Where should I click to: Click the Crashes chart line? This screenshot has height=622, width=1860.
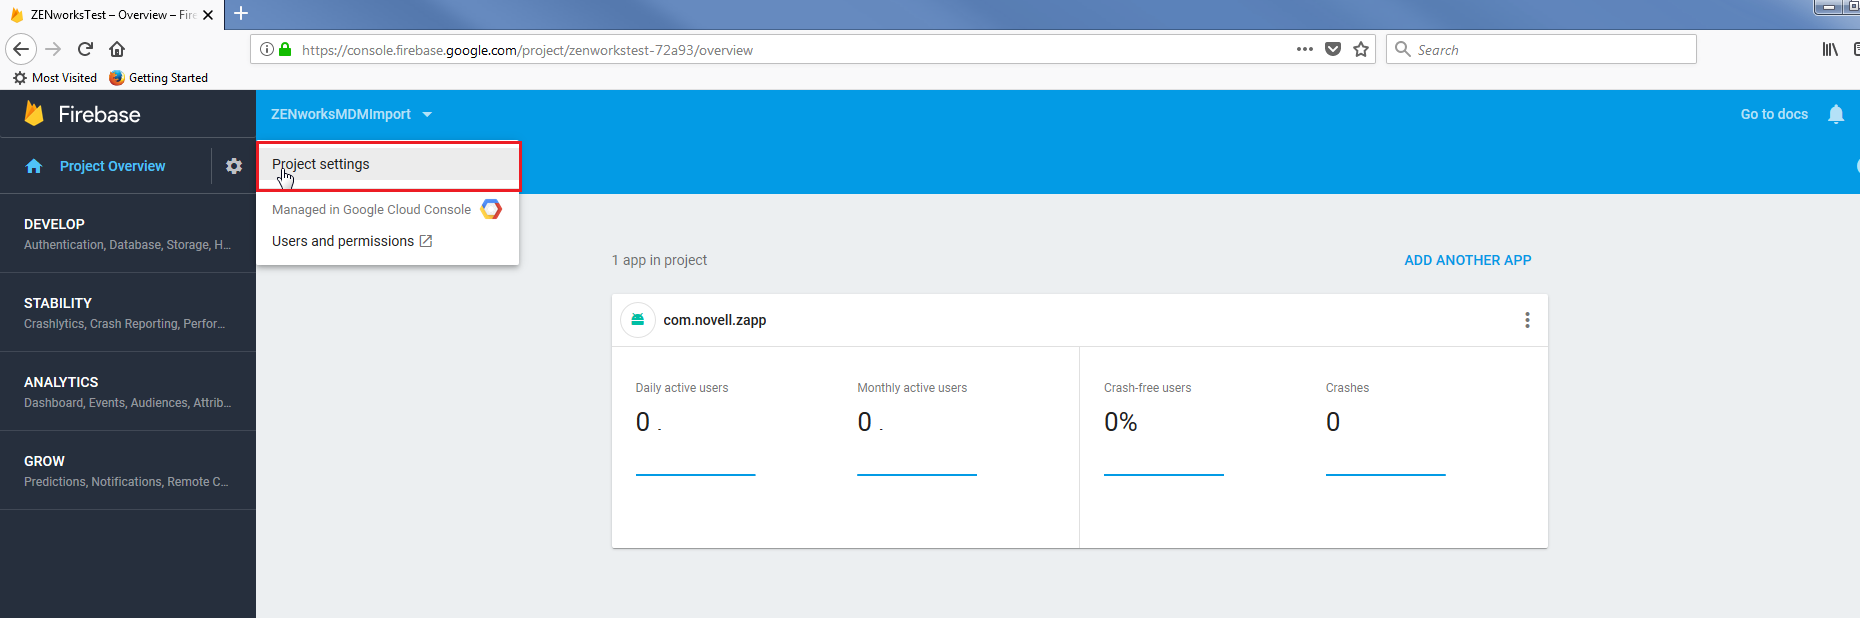pos(1386,475)
